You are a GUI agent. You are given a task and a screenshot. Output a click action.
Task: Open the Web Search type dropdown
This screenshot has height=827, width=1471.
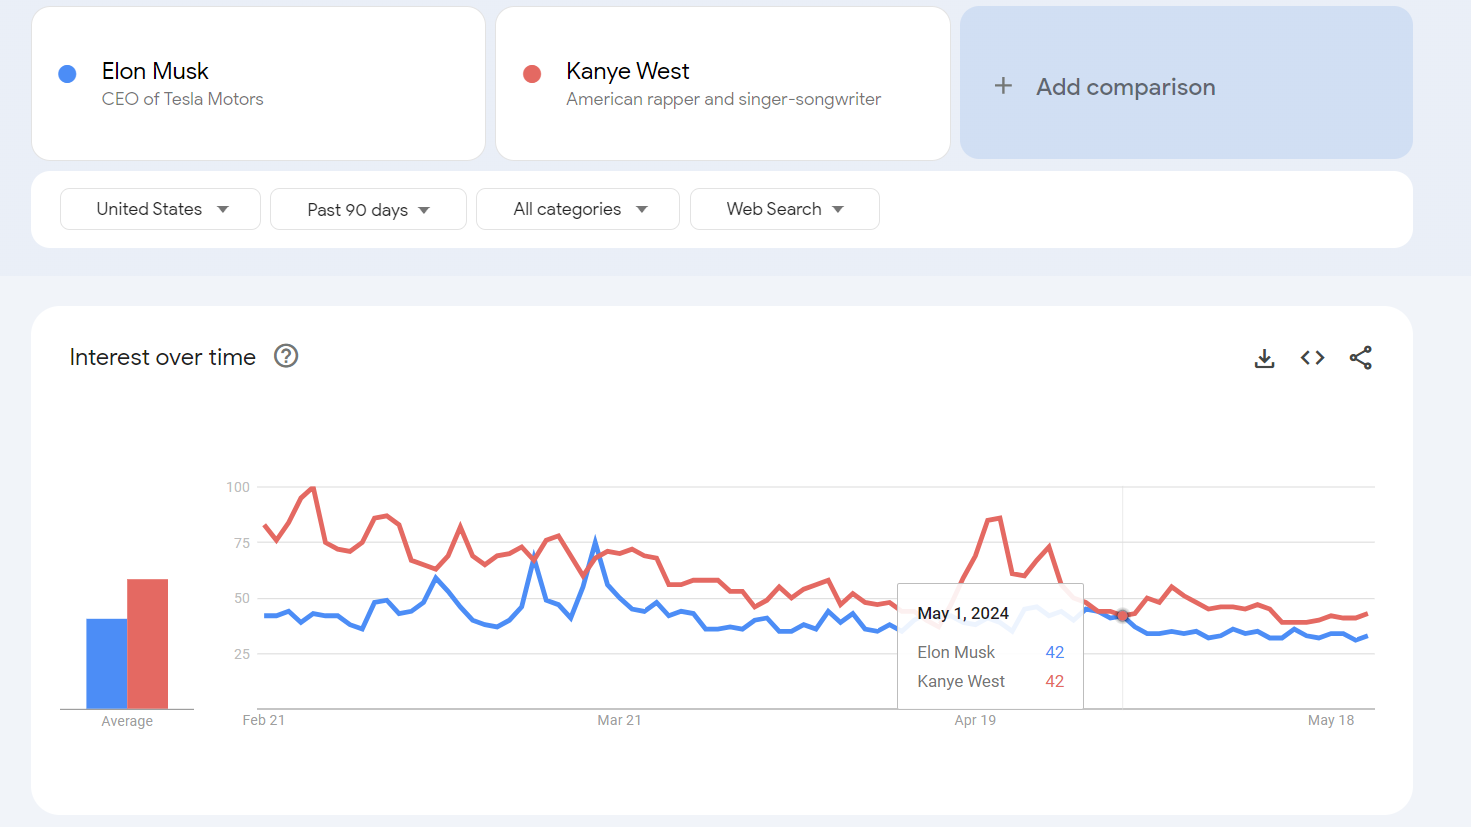[x=785, y=209]
